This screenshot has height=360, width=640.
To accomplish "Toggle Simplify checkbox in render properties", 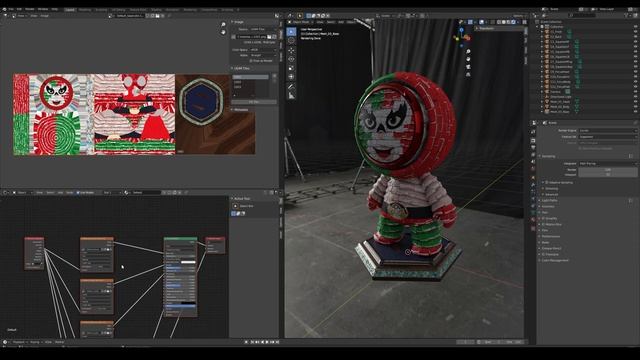I will pyautogui.click(x=543, y=218).
